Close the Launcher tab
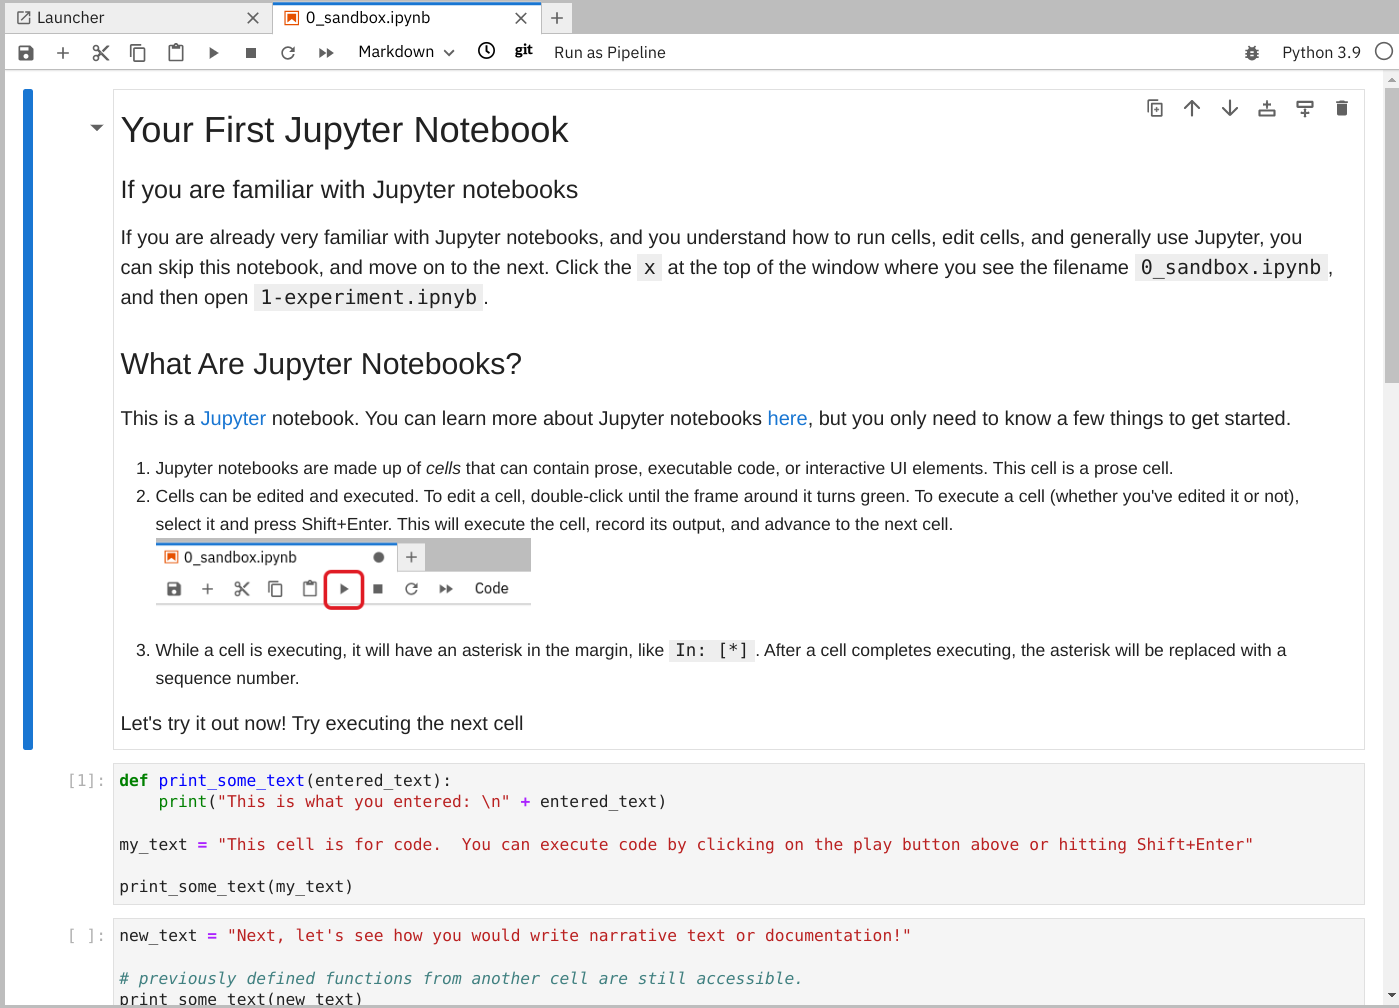The height and width of the screenshot is (1008, 1399). pos(253,18)
